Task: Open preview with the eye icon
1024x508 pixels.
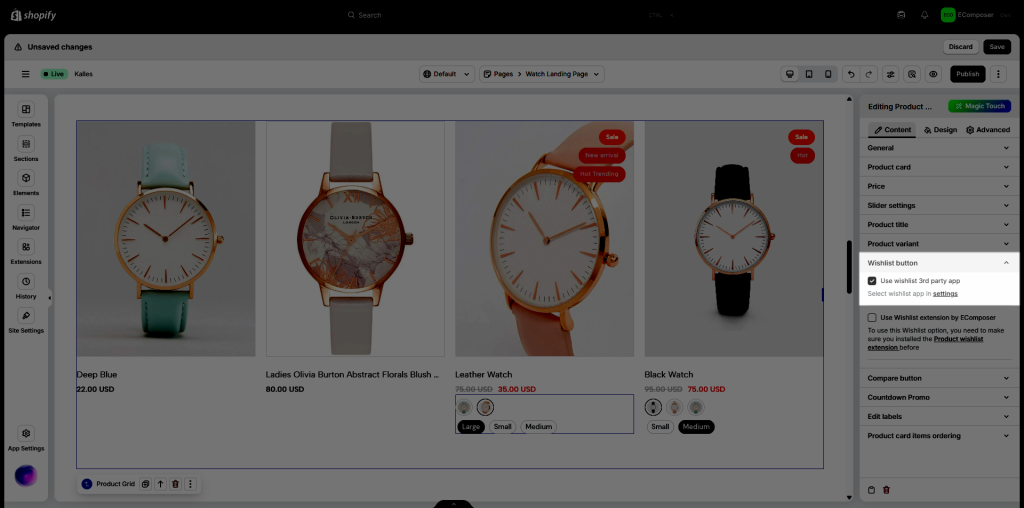Action: (933, 74)
